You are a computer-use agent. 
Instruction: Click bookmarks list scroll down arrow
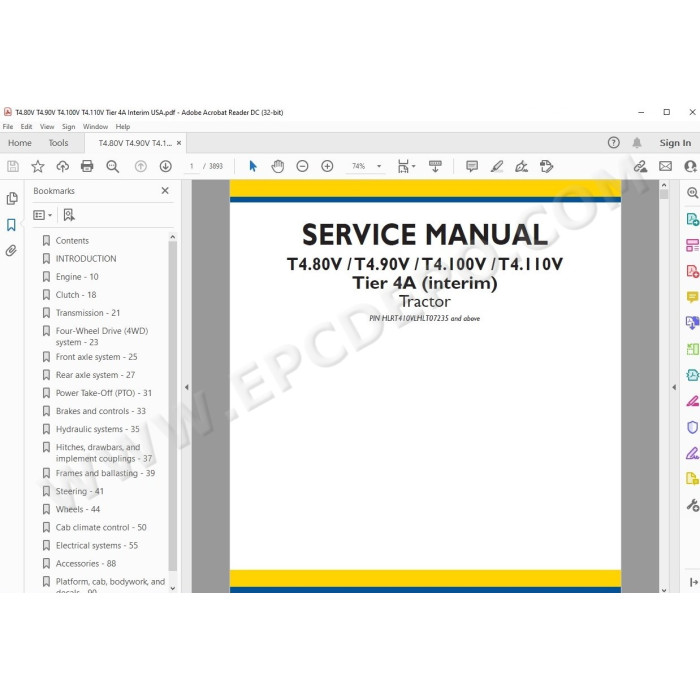tap(173, 588)
